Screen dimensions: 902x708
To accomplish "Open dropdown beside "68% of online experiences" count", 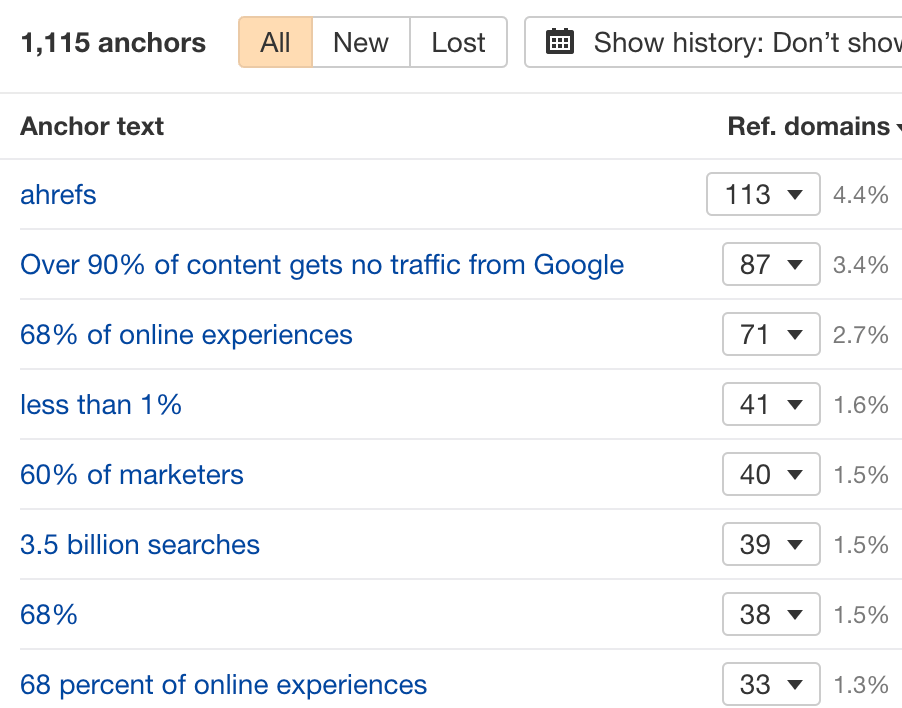I will [x=771, y=334].
